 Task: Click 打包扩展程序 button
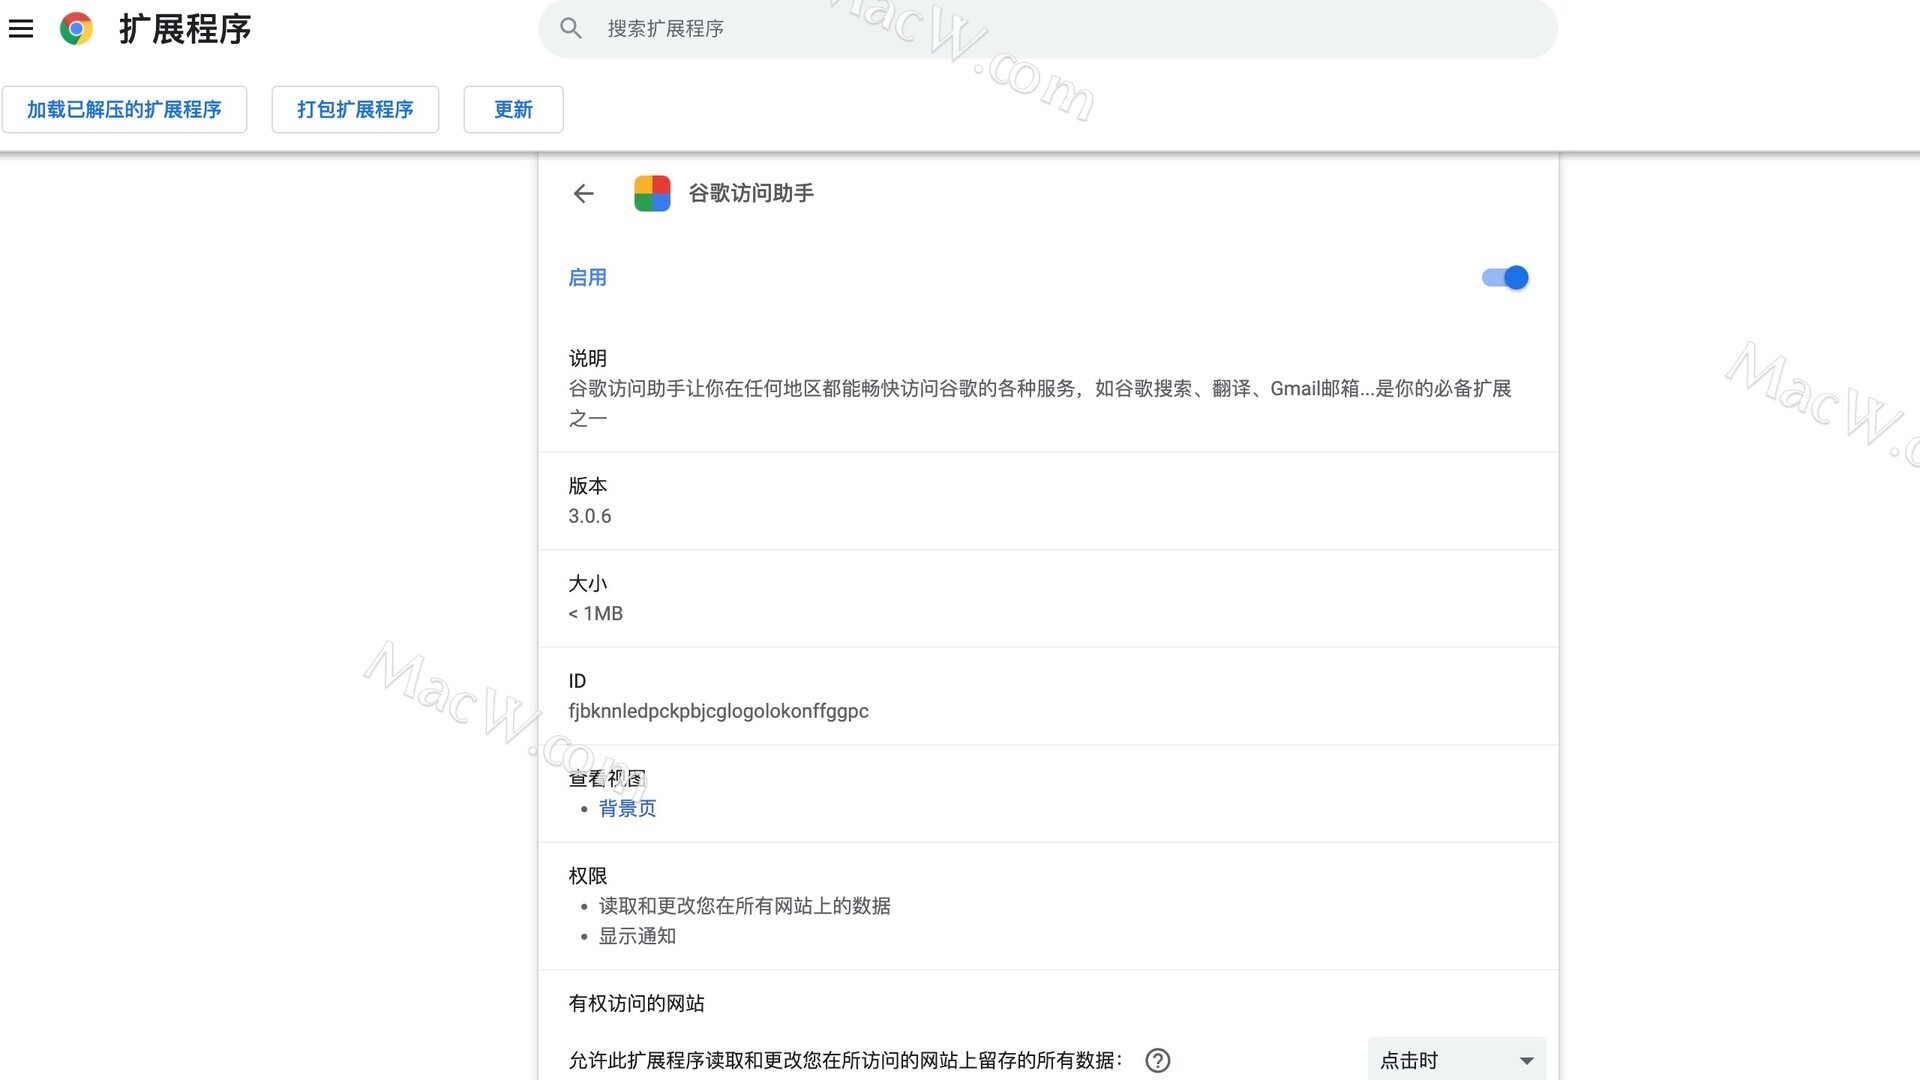click(x=355, y=109)
